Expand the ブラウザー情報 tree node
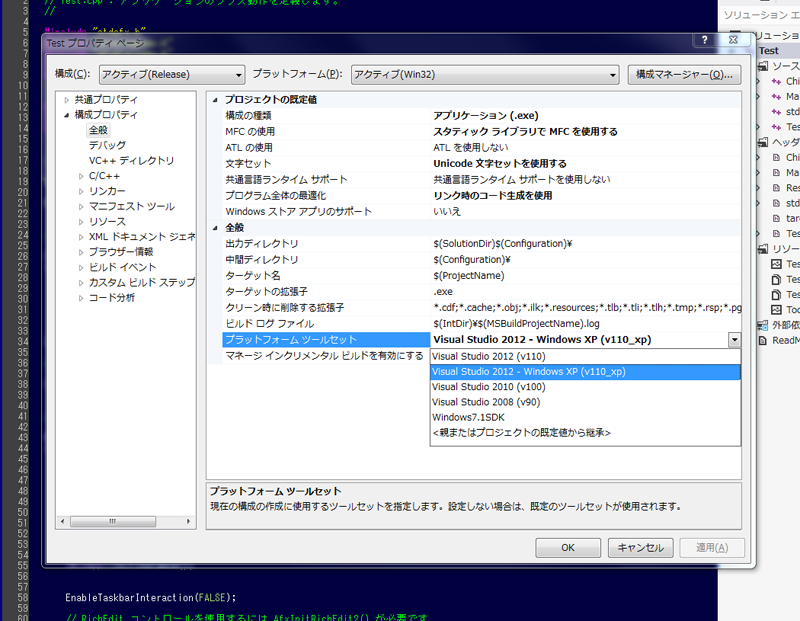 click(x=81, y=252)
